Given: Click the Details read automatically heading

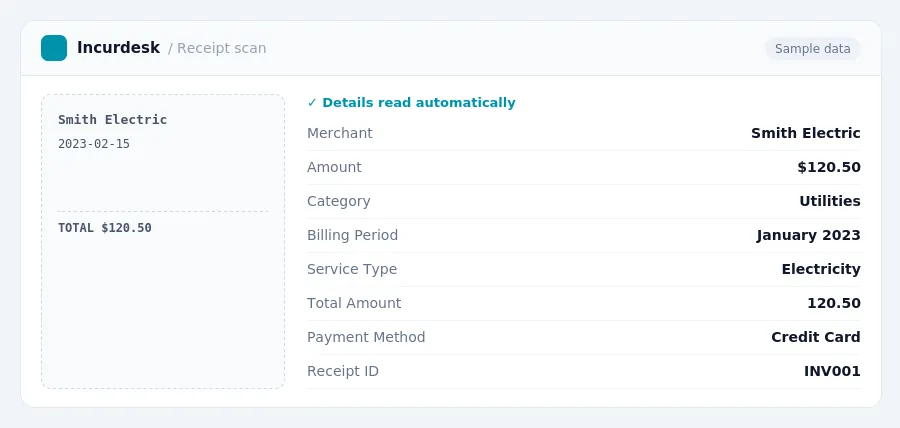Looking at the screenshot, I should coord(418,103).
